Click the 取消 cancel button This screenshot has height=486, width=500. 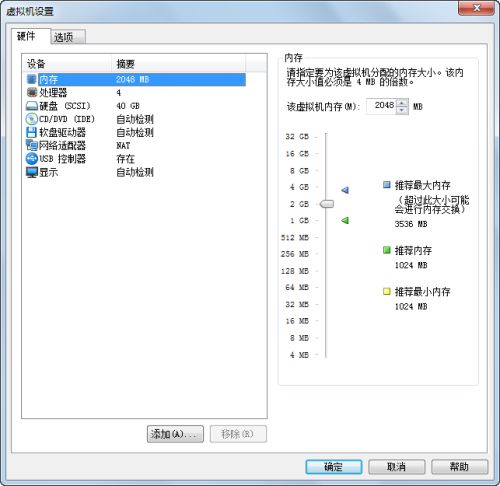pos(397,467)
